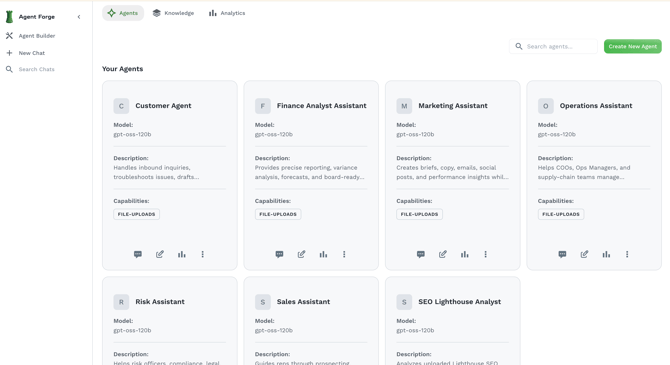Click the Customer Agent avatar letter C

point(121,106)
